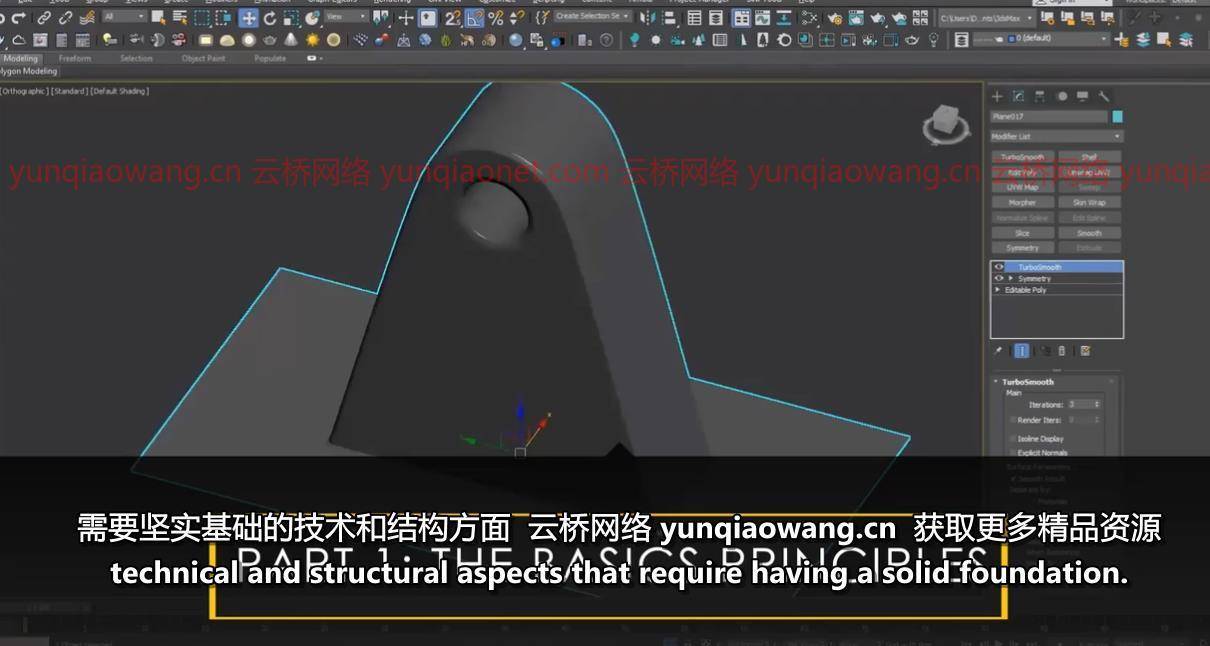The height and width of the screenshot is (646, 1210).
Task: Expand the Editable Poly entry in stack
Action: (x=998, y=289)
